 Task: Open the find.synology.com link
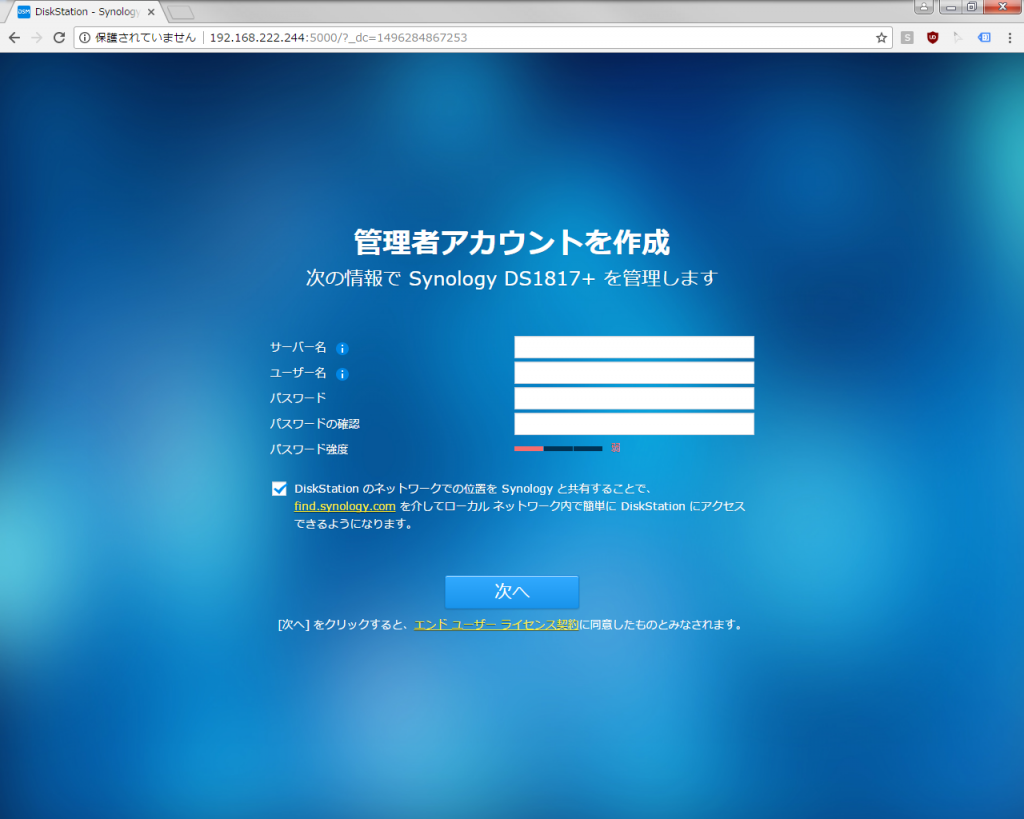click(x=345, y=506)
